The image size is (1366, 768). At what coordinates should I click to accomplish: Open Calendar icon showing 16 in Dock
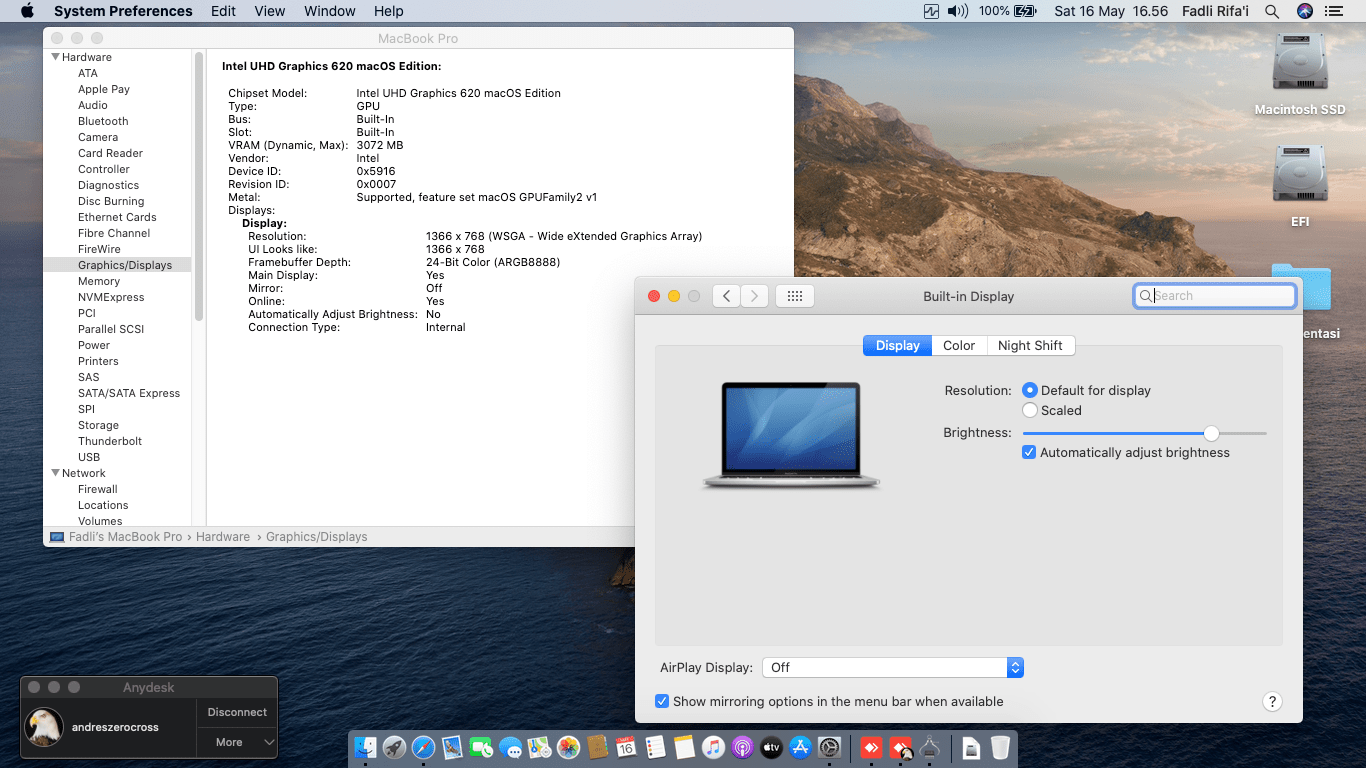(x=626, y=747)
